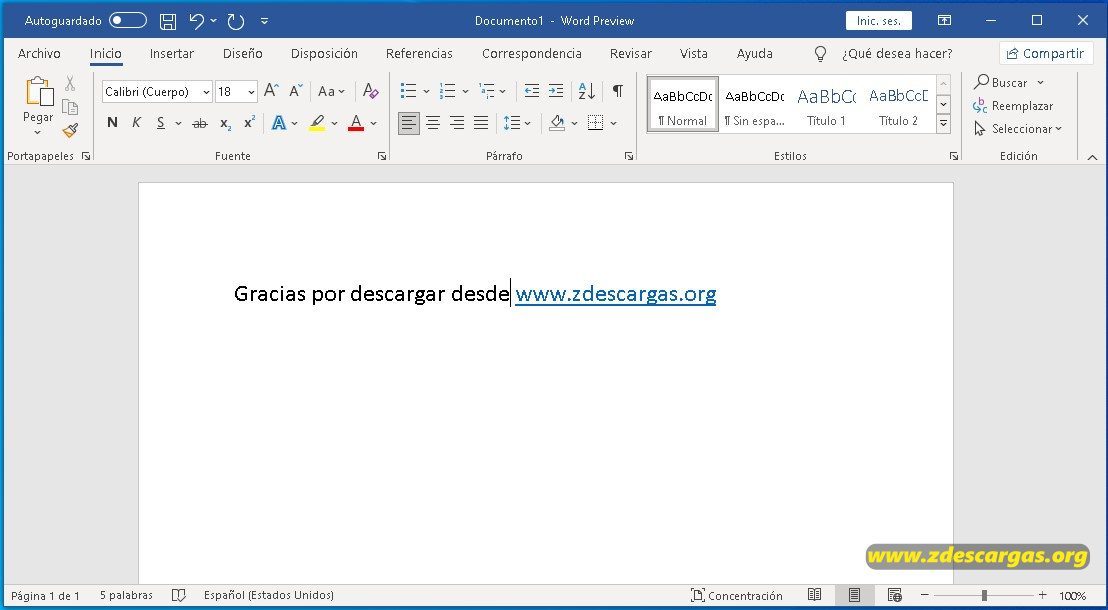Click the Inic. ses. sign-in button
This screenshot has width=1108, height=610.
coord(878,20)
